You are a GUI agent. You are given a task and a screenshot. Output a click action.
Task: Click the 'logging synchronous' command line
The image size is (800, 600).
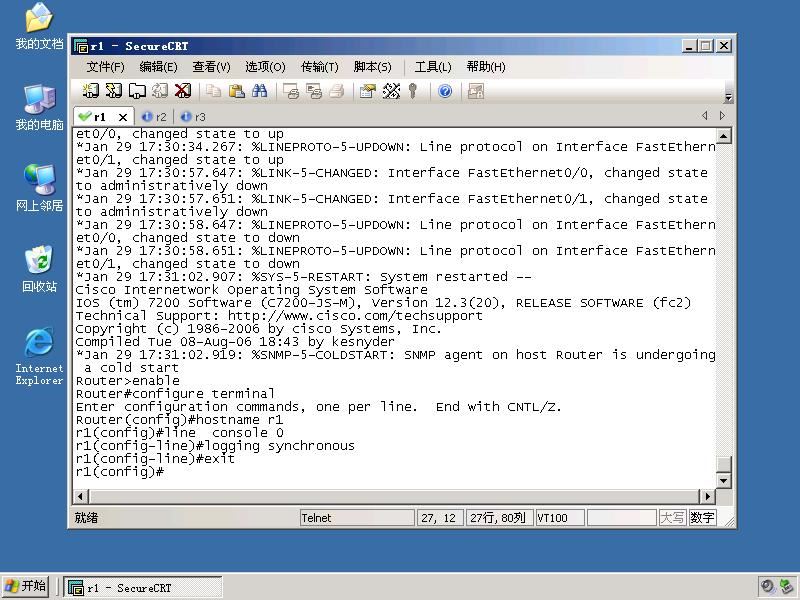click(215, 445)
